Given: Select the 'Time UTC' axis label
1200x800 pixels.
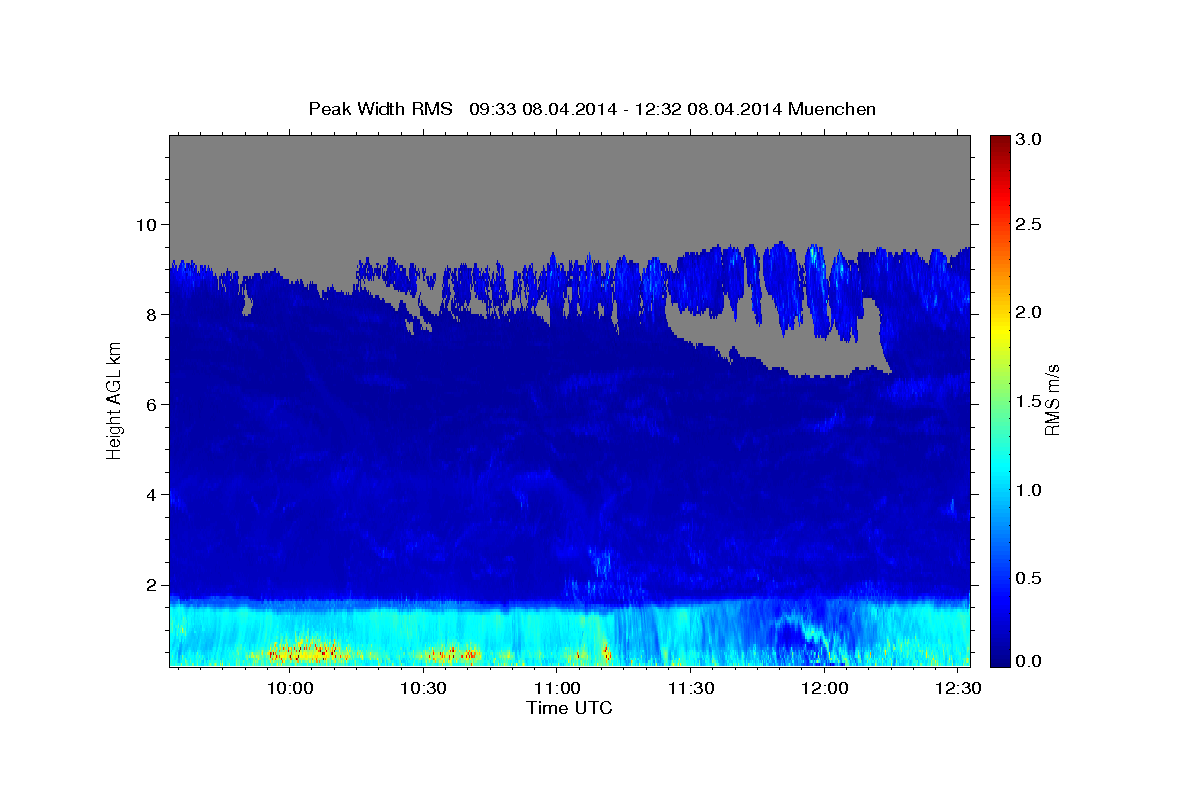Looking at the screenshot, I should coord(569,708).
